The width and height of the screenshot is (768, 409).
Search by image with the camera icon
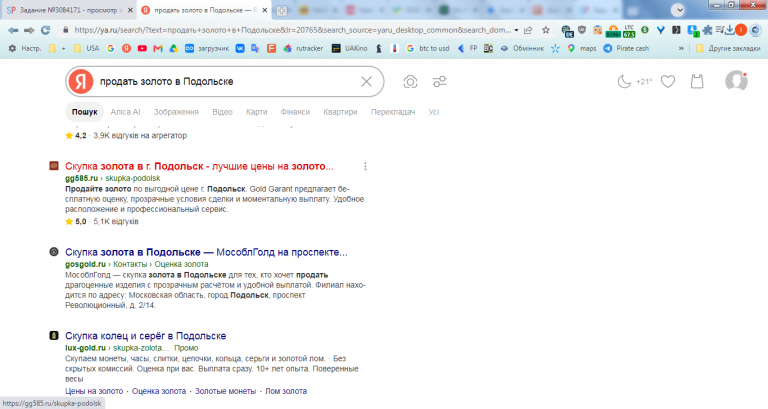[410, 82]
